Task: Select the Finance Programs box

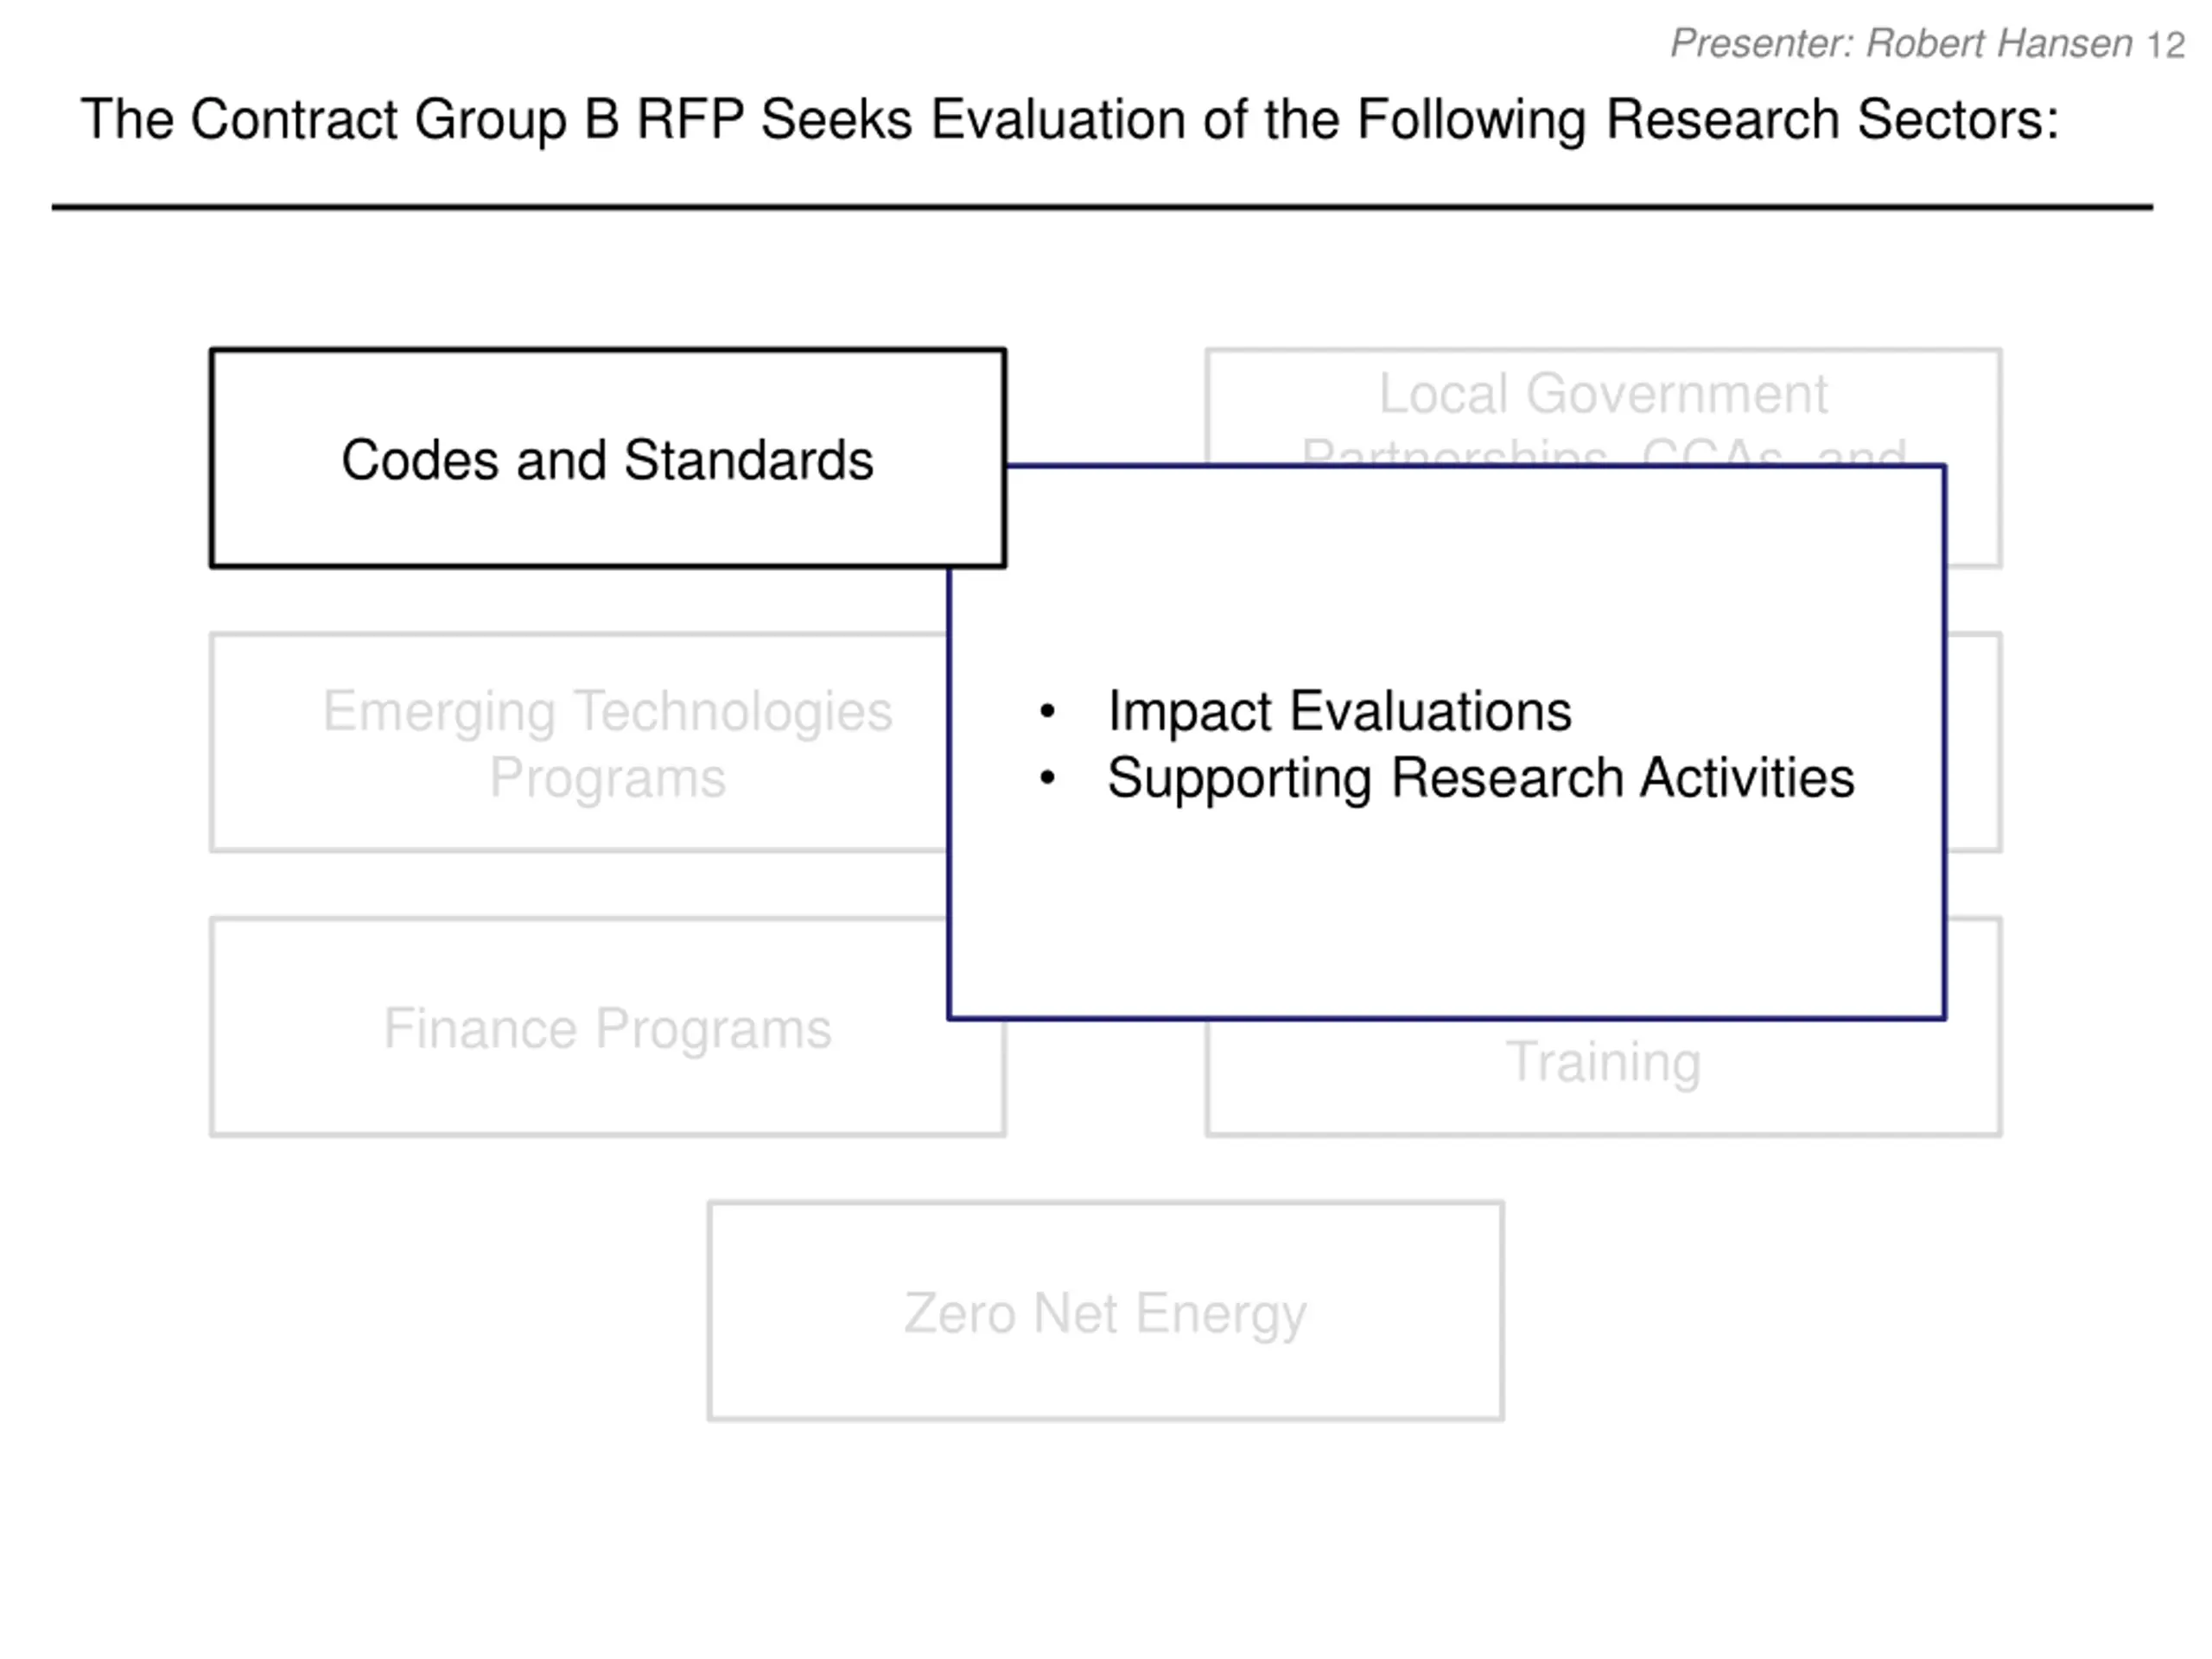Action: tap(580, 1027)
